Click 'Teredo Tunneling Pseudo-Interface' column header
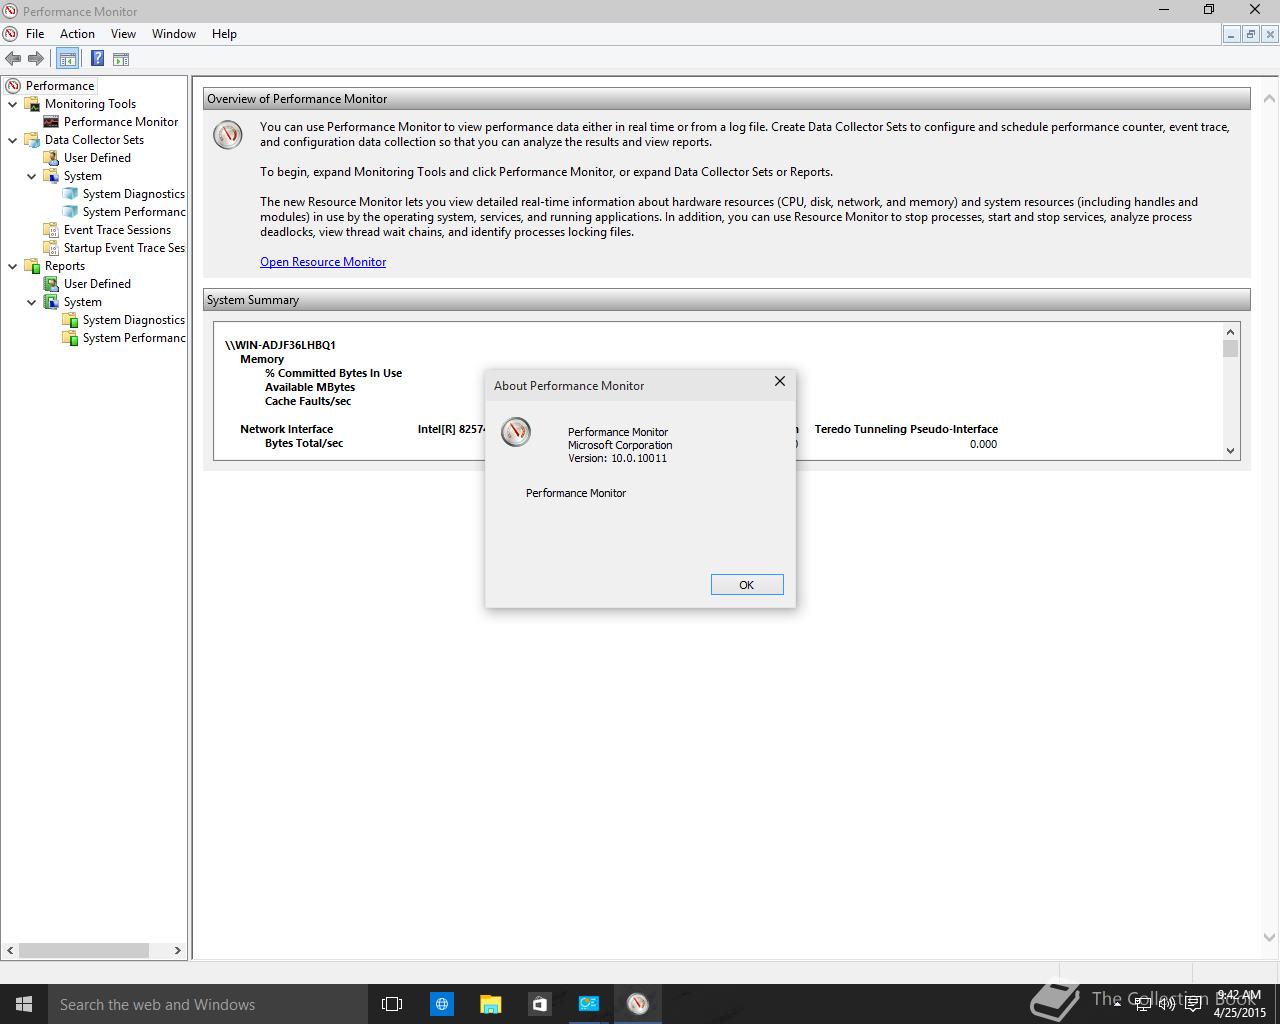The width and height of the screenshot is (1280, 1024). (906, 429)
